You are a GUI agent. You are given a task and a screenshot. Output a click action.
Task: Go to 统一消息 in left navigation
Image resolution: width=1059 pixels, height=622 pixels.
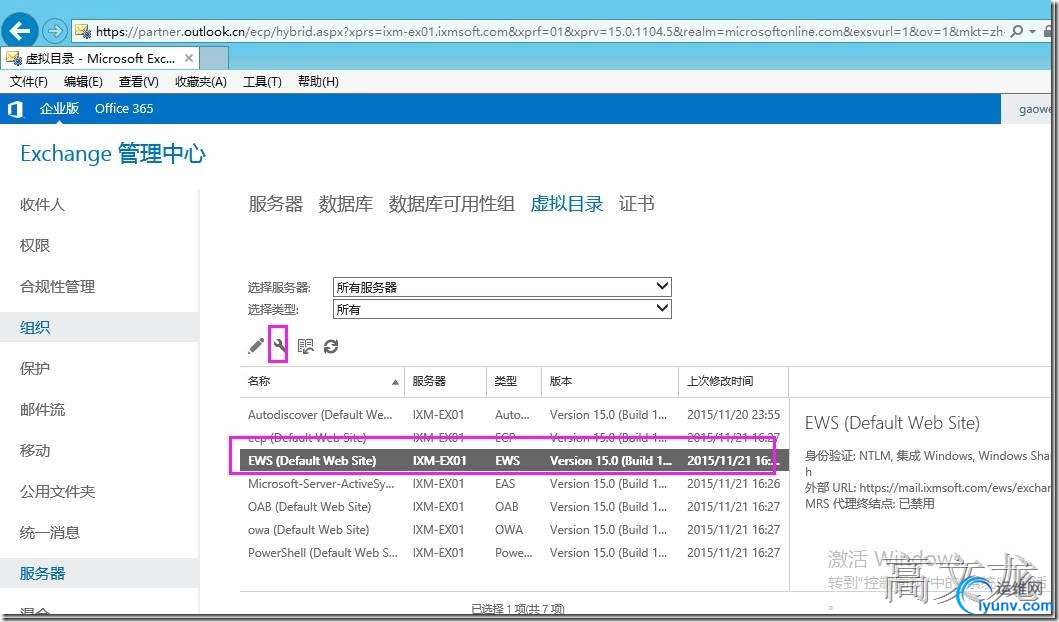click(x=50, y=533)
